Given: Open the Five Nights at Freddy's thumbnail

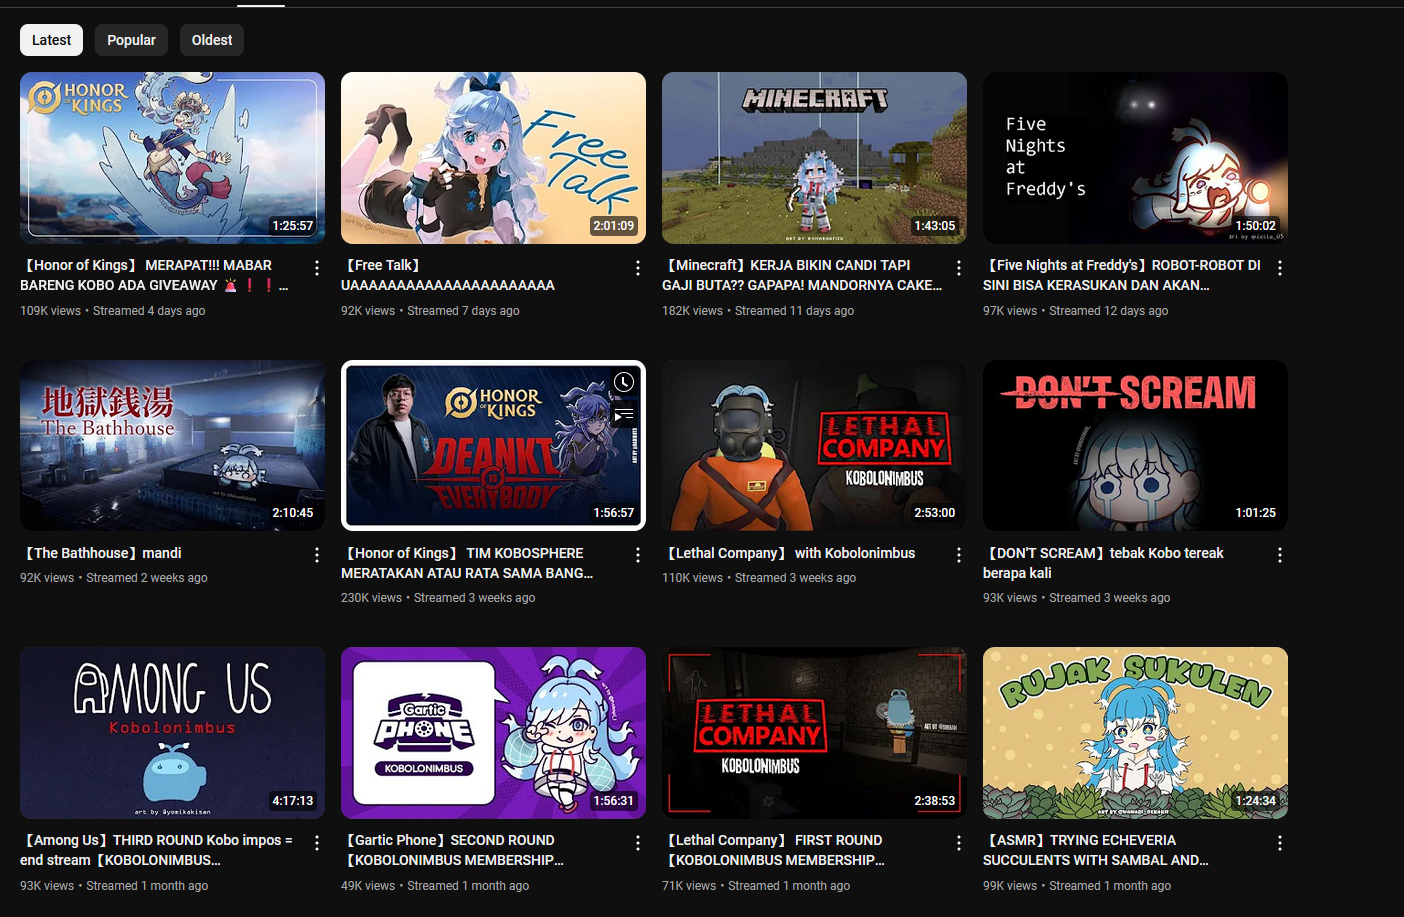Looking at the screenshot, I should 1135,158.
